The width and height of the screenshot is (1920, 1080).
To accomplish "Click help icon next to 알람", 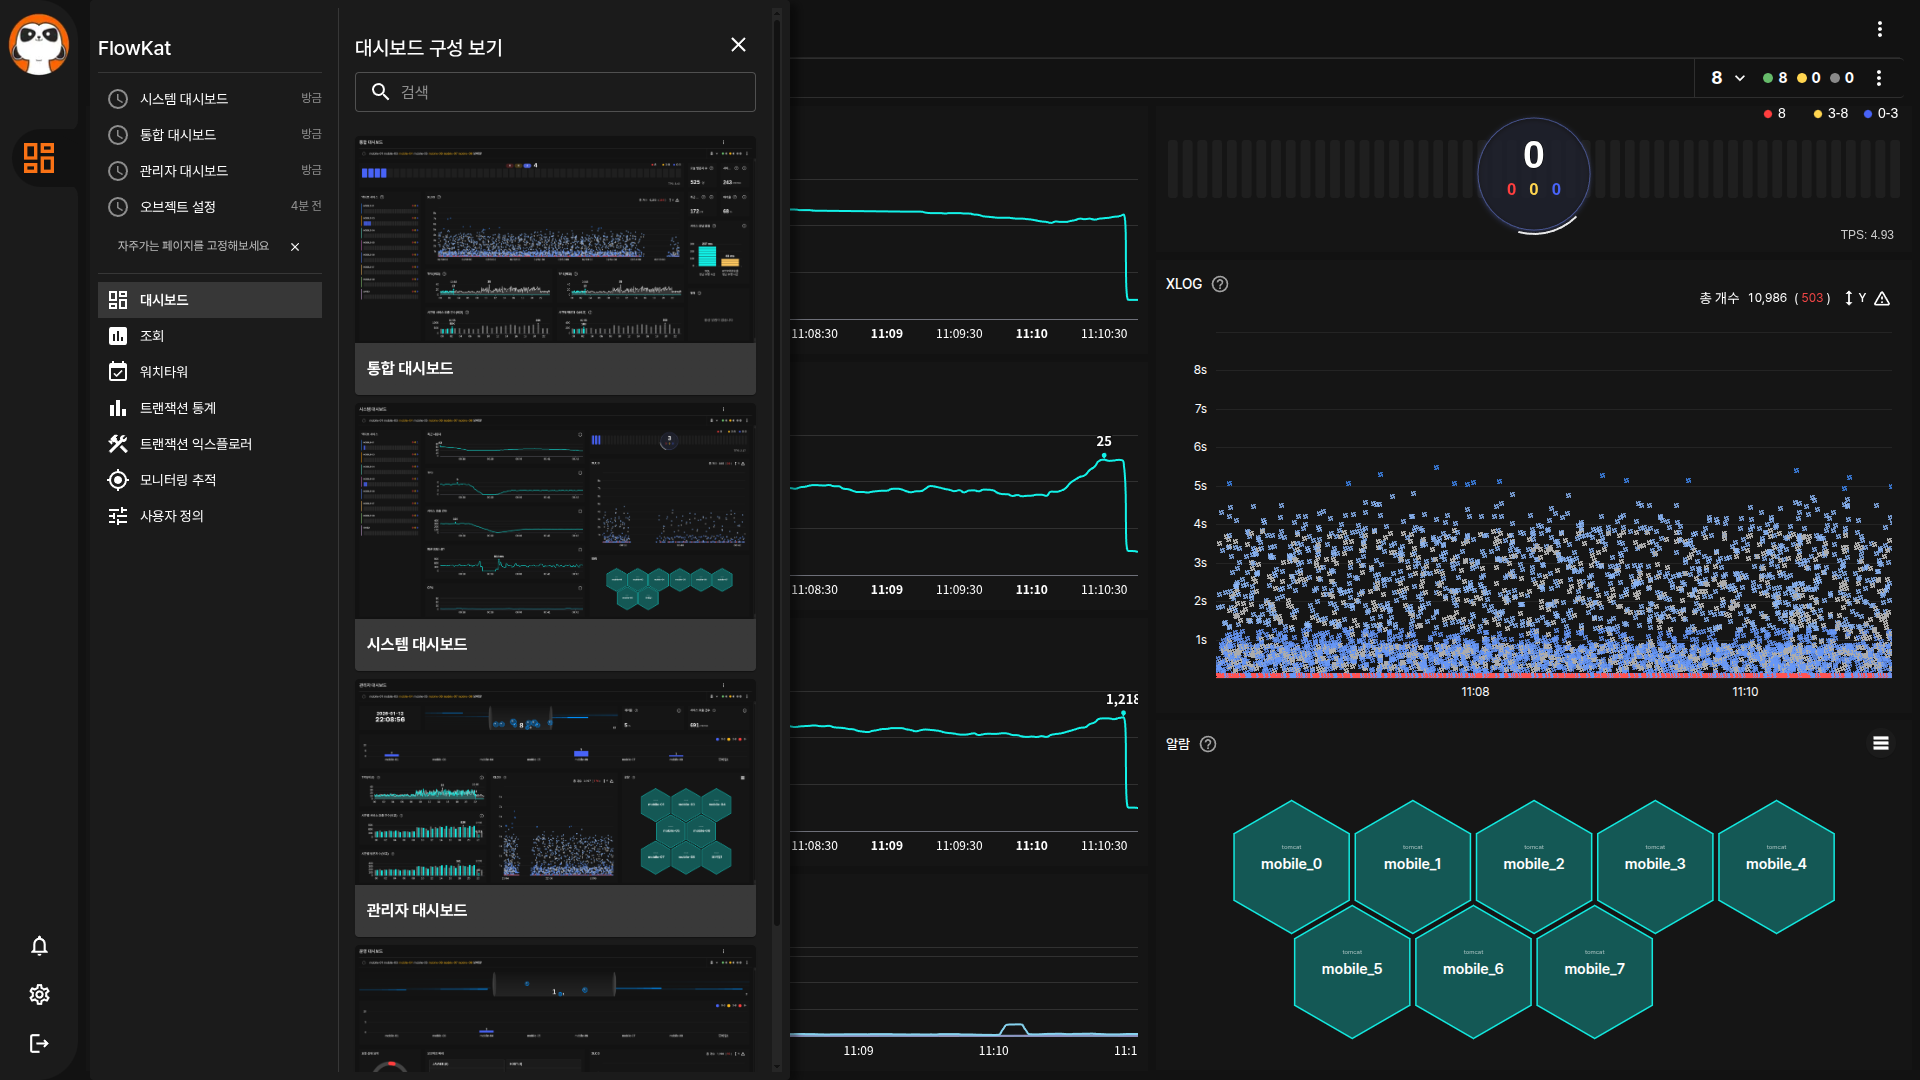I will click(x=1208, y=744).
